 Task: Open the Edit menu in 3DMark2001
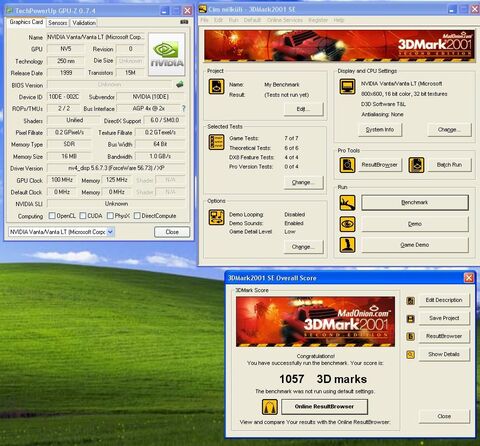(218, 20)
